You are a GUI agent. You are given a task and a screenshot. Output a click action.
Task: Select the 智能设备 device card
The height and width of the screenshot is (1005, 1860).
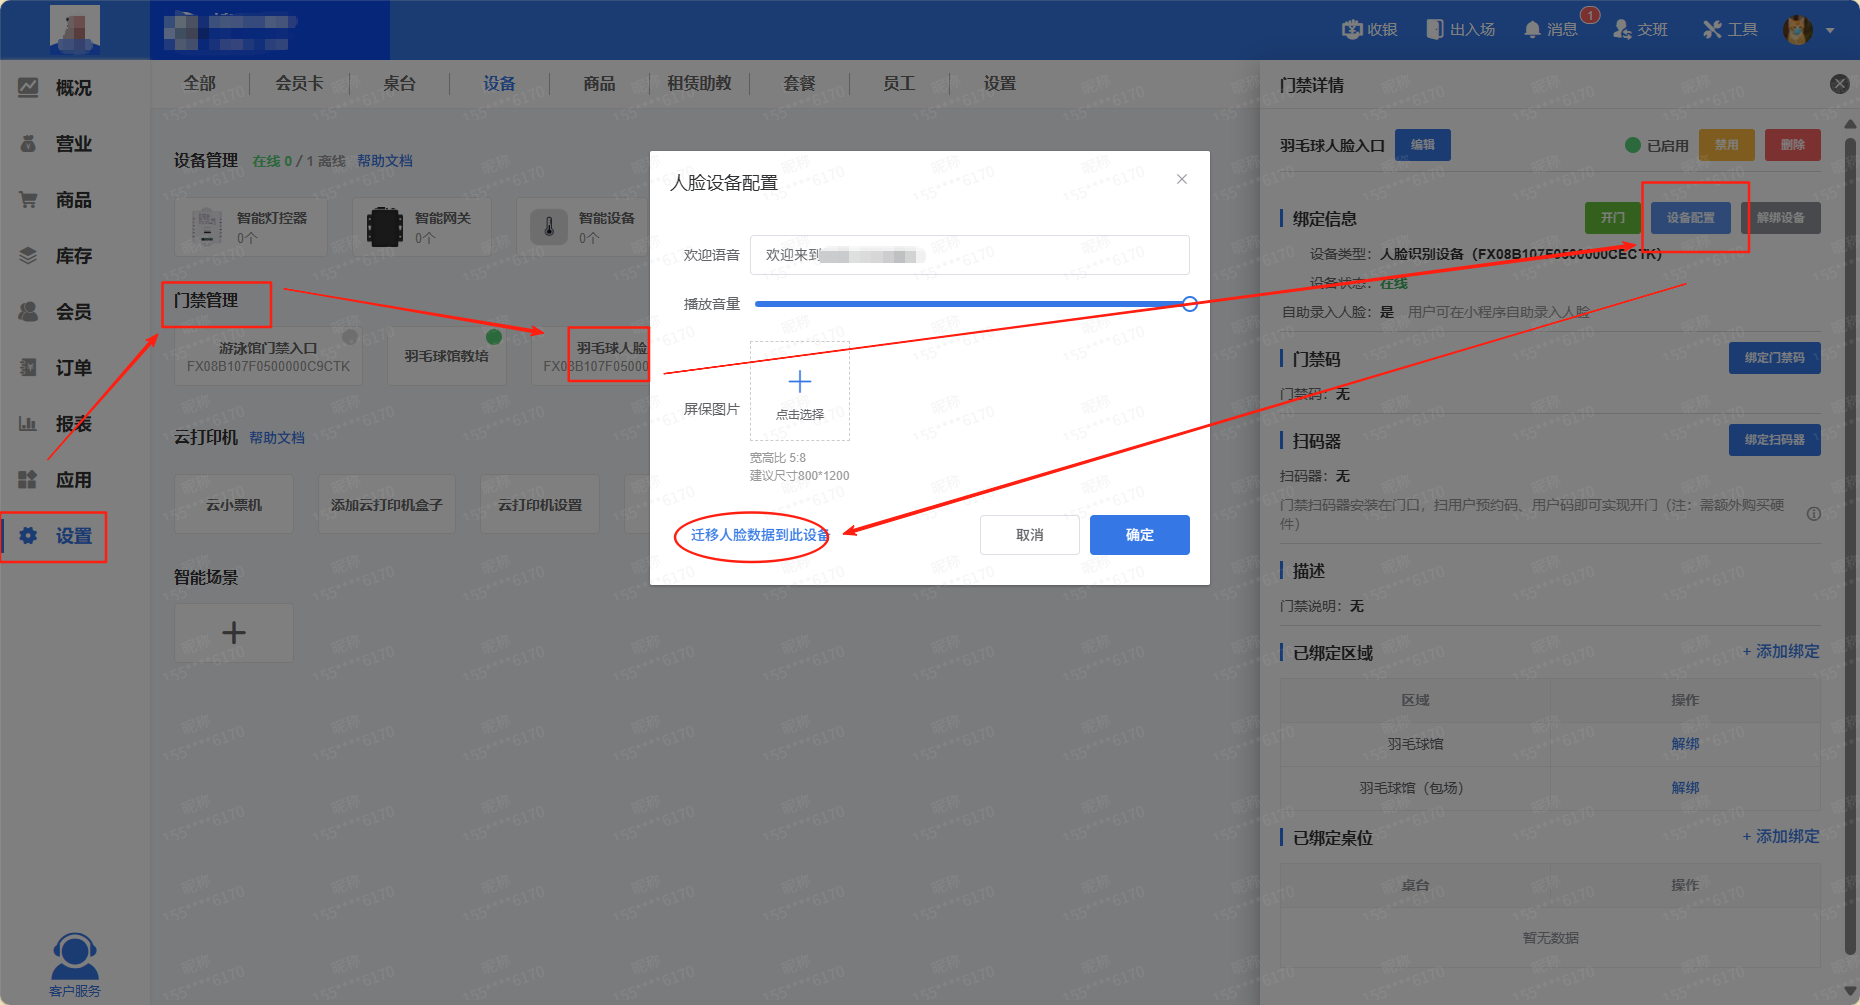pyautogui.click(x=585, y=227)
